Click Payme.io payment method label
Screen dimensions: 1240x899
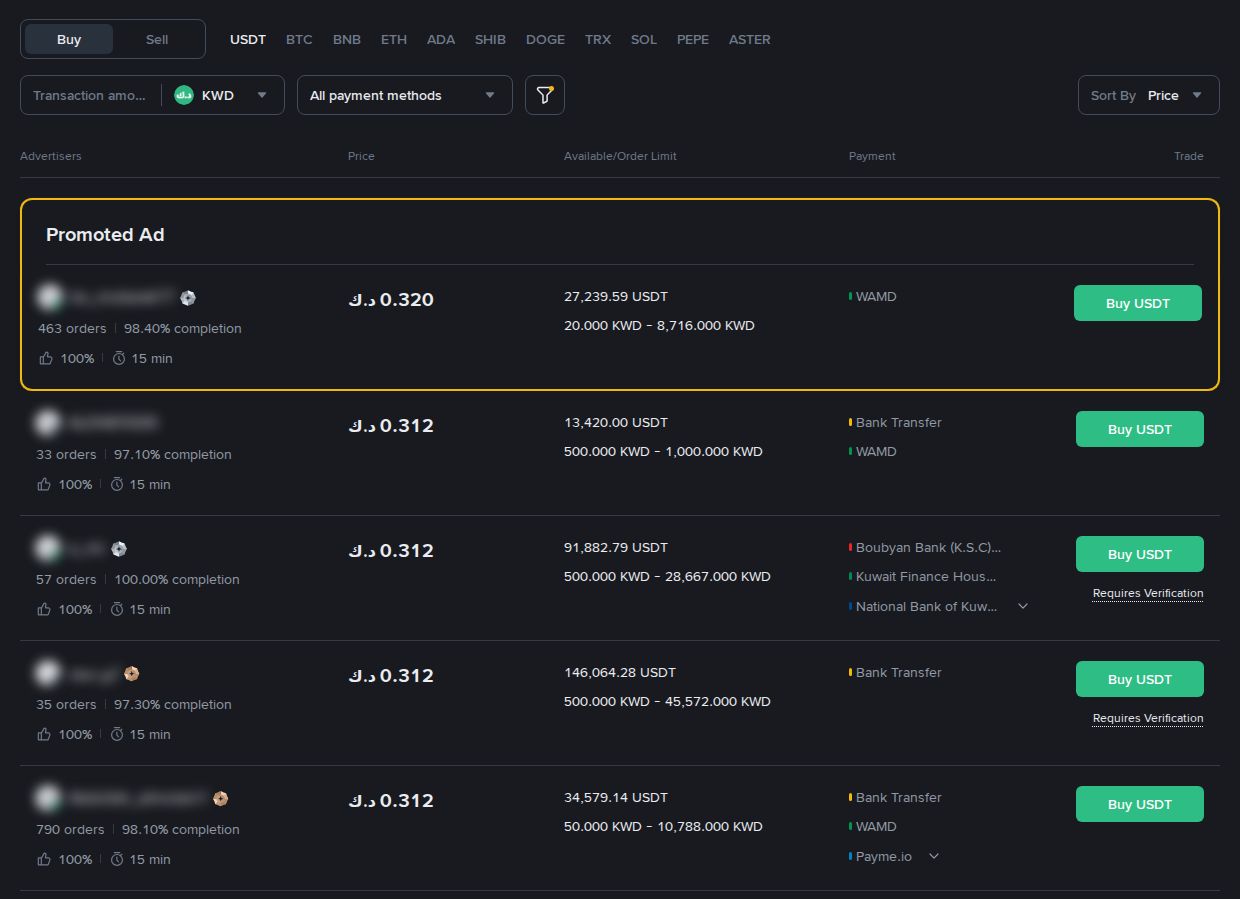tap(884, 856)
